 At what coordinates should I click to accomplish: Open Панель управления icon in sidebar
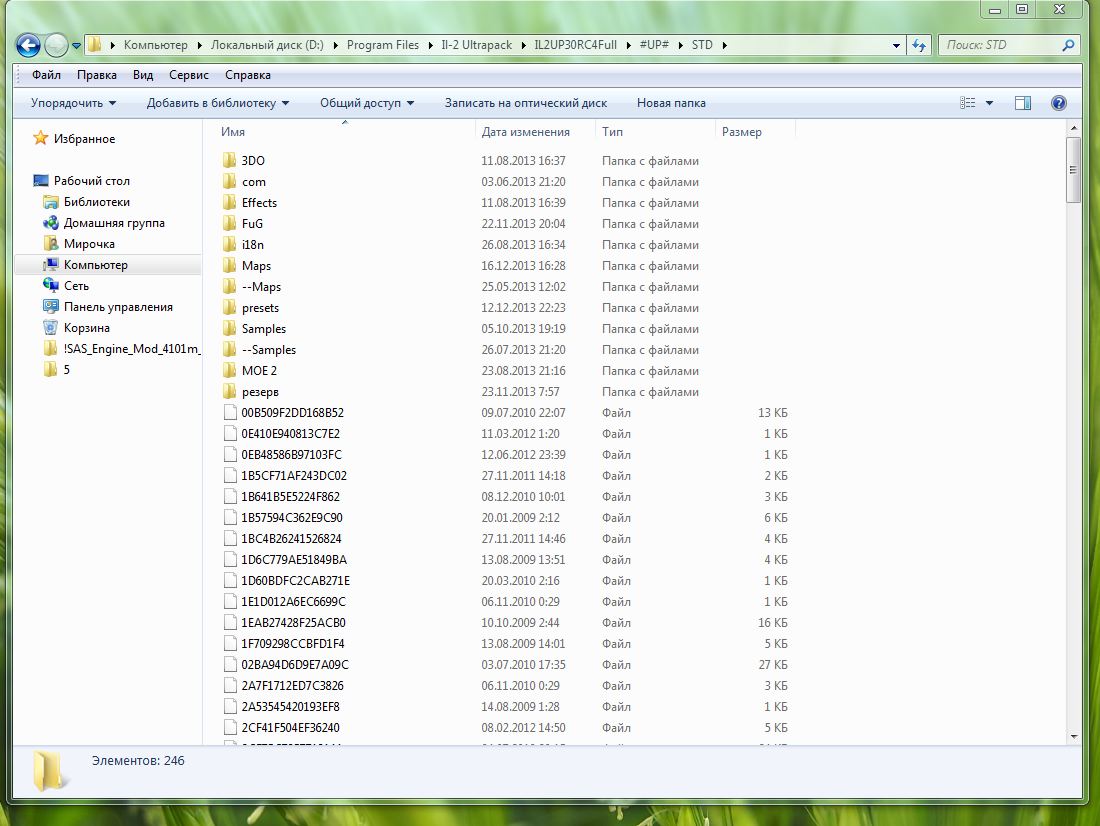[51, 307]
